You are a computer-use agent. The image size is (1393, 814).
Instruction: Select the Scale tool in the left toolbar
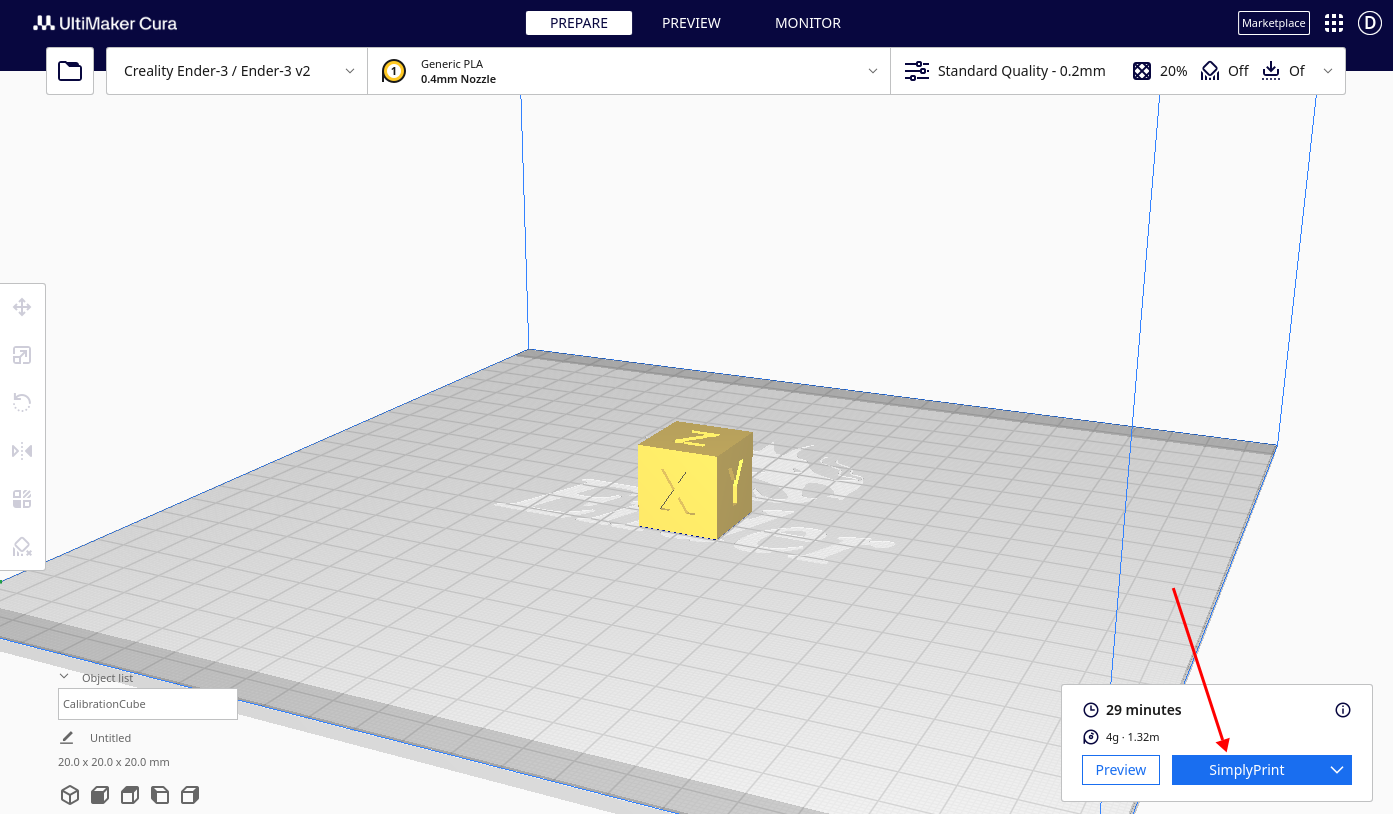coord(22,355)
